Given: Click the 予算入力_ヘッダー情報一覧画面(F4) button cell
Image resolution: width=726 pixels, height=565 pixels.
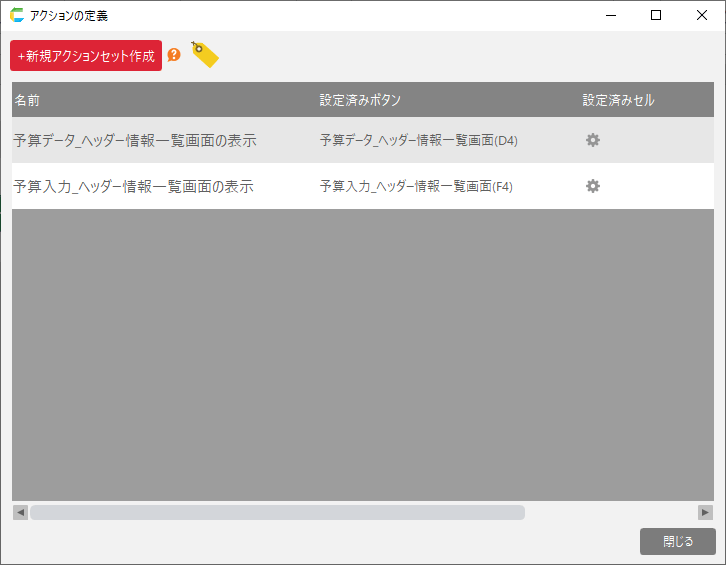Looking at the screenshot, I should (416, 187).
